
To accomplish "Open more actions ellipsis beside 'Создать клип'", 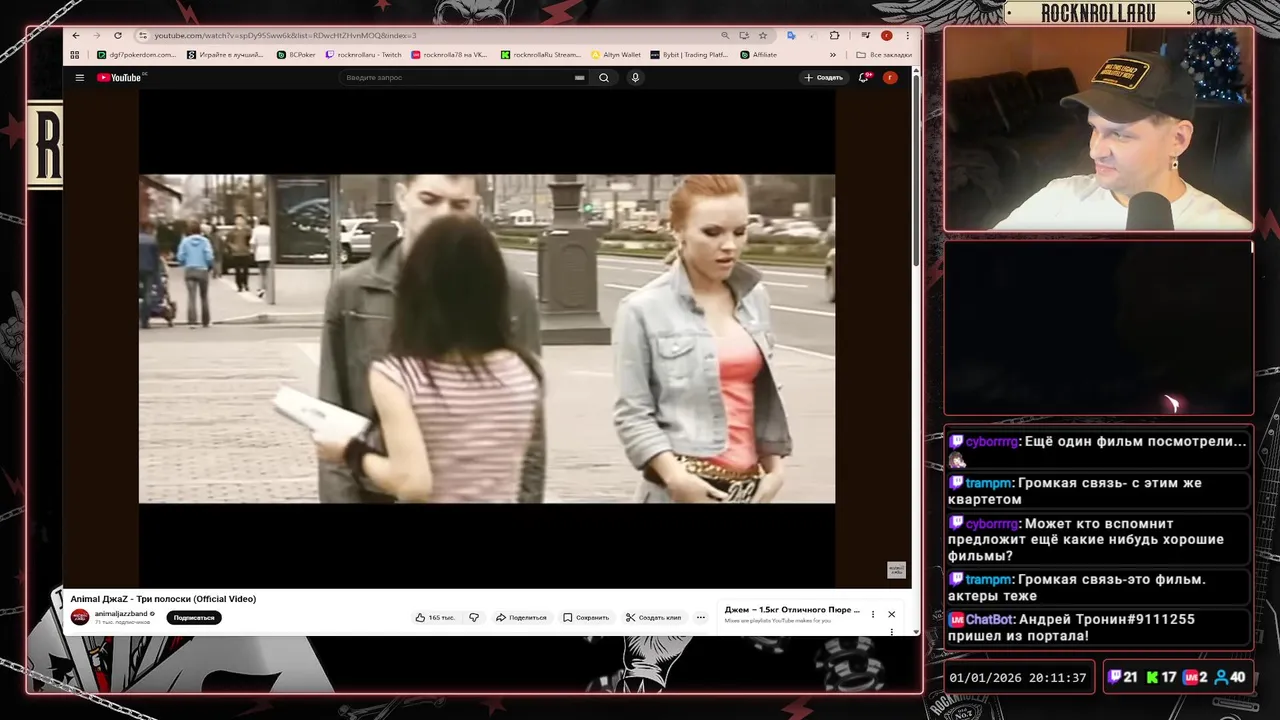I will click(701, 617).
